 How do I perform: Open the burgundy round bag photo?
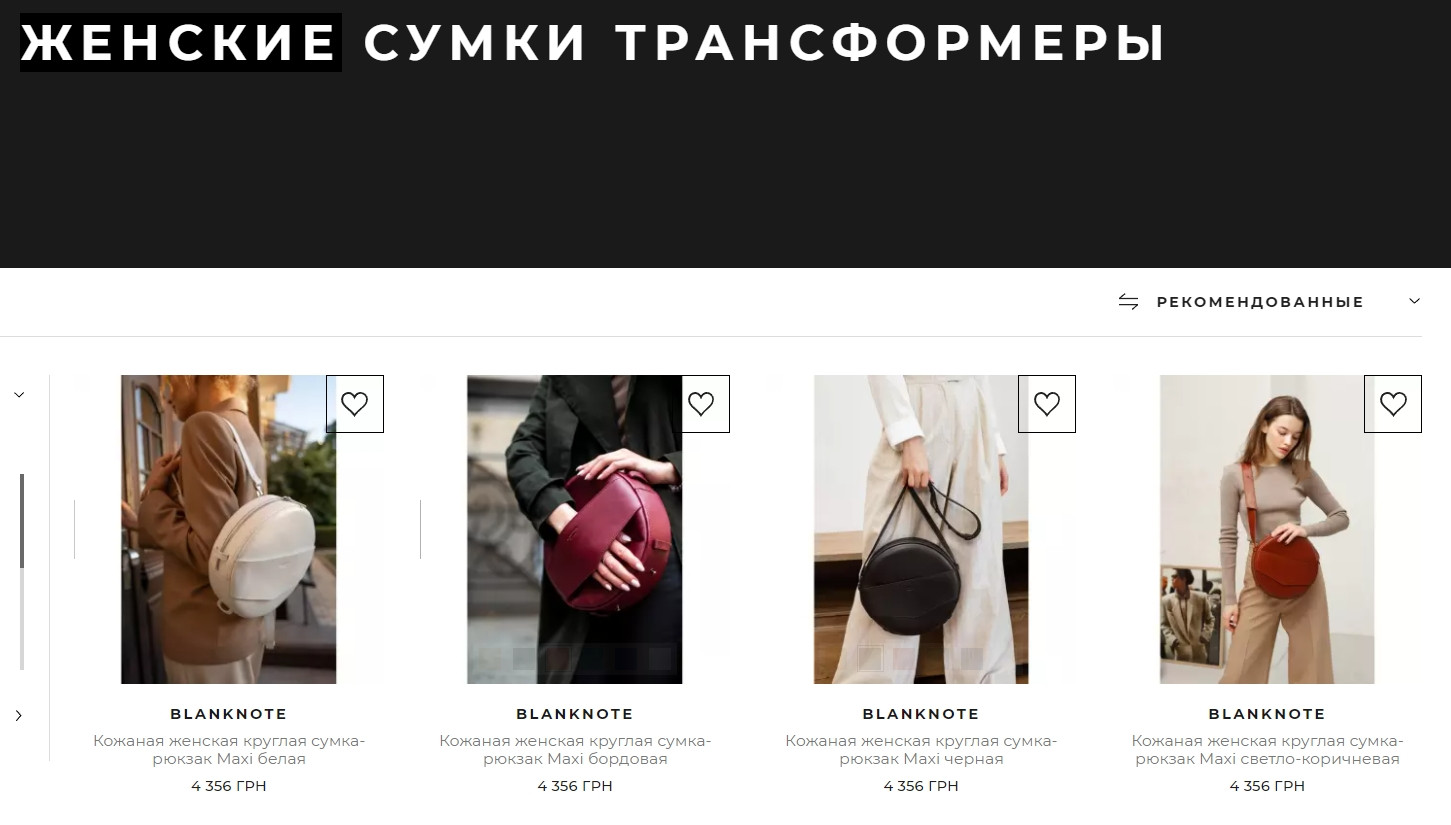coord(575,530)
